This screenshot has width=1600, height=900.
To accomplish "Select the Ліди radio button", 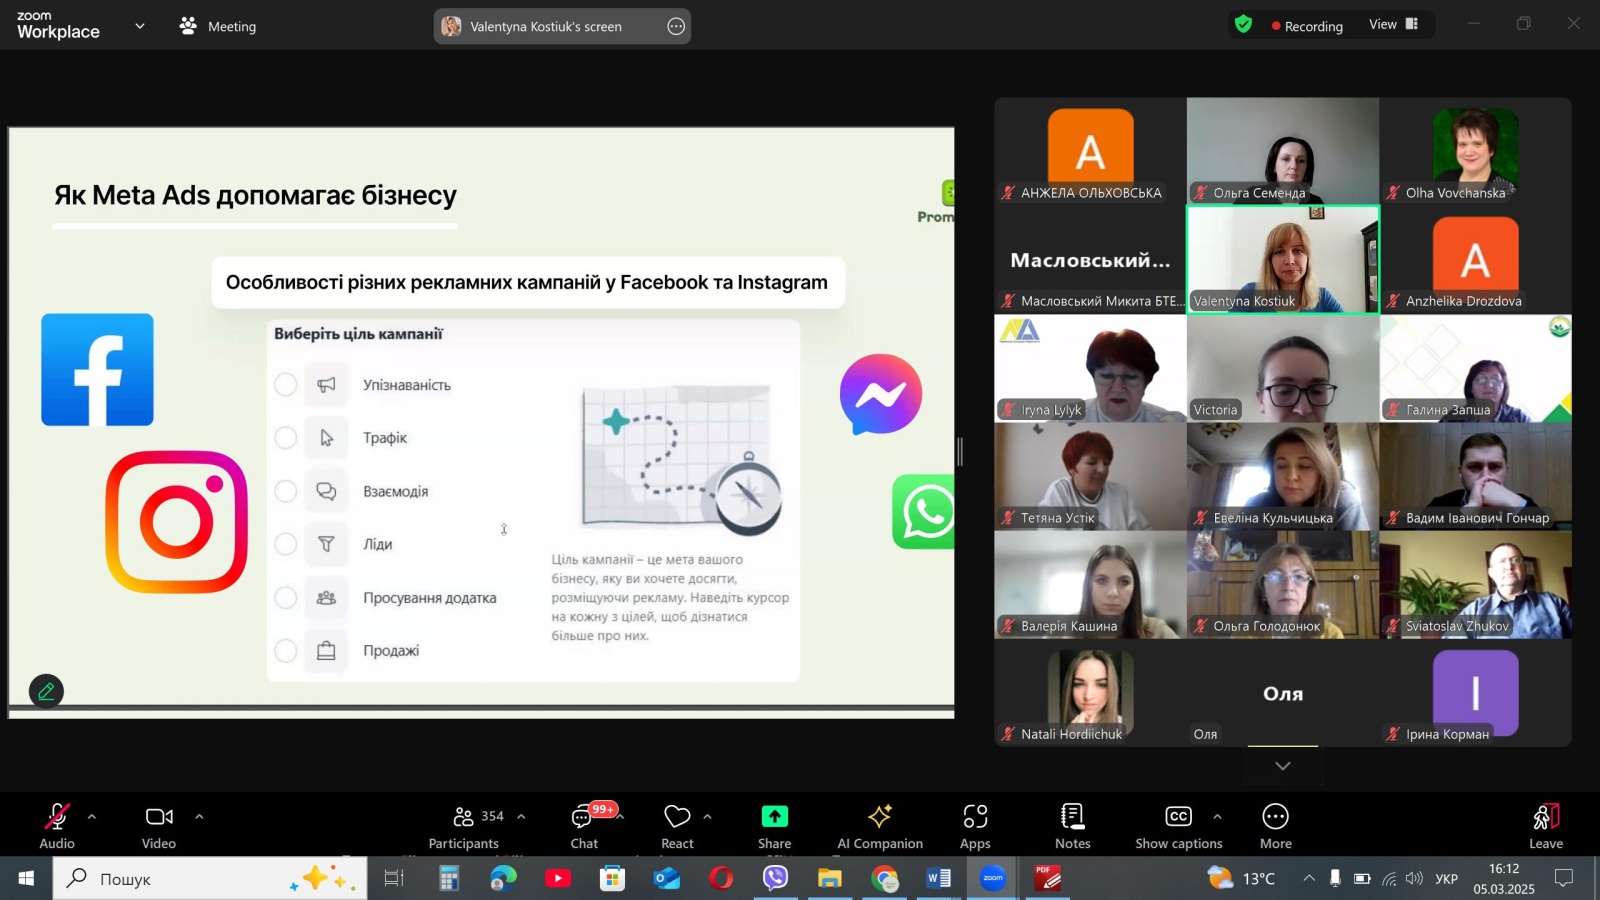I will (286, 544).
